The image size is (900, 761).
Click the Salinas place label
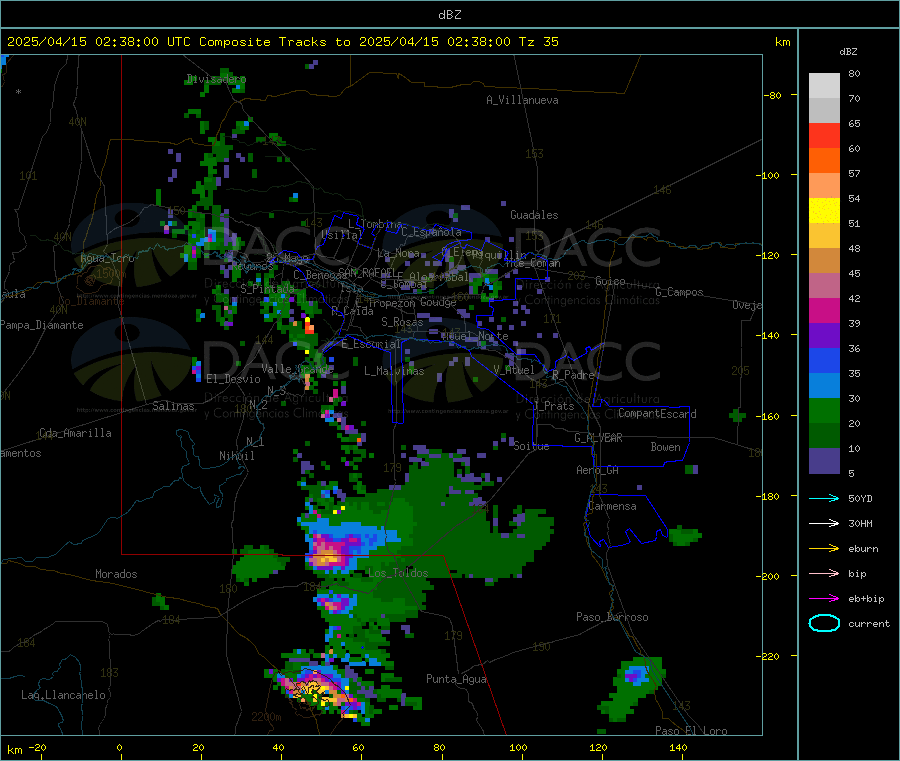click(173, 406)
